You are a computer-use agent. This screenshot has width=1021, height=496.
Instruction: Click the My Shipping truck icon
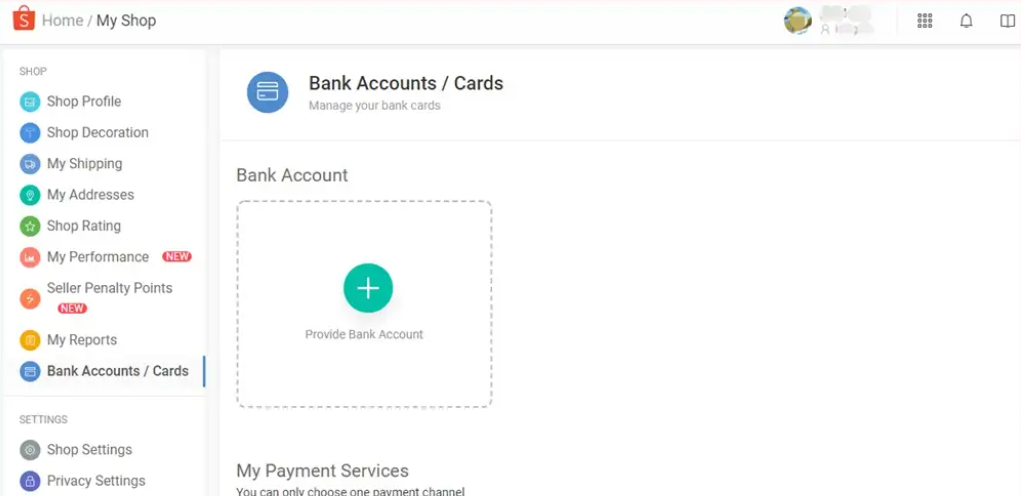[30, 164]
